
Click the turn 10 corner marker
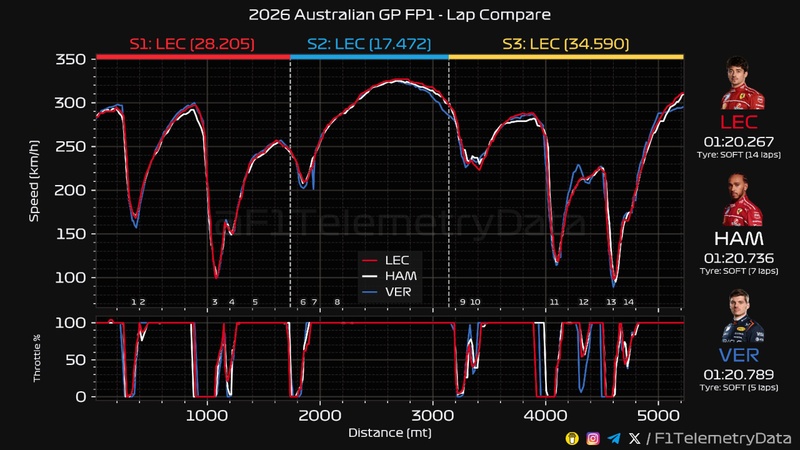(x=475, y=302)
